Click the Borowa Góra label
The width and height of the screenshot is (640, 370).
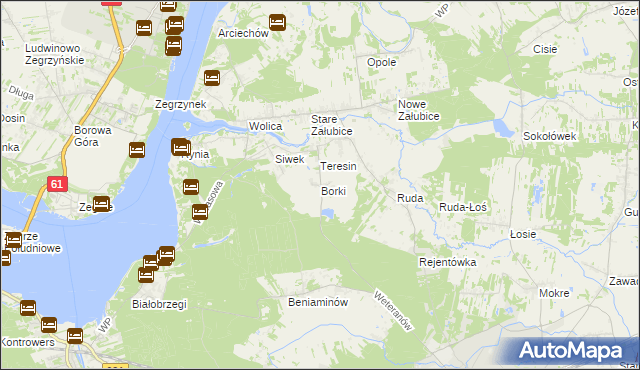pos(93,136)
